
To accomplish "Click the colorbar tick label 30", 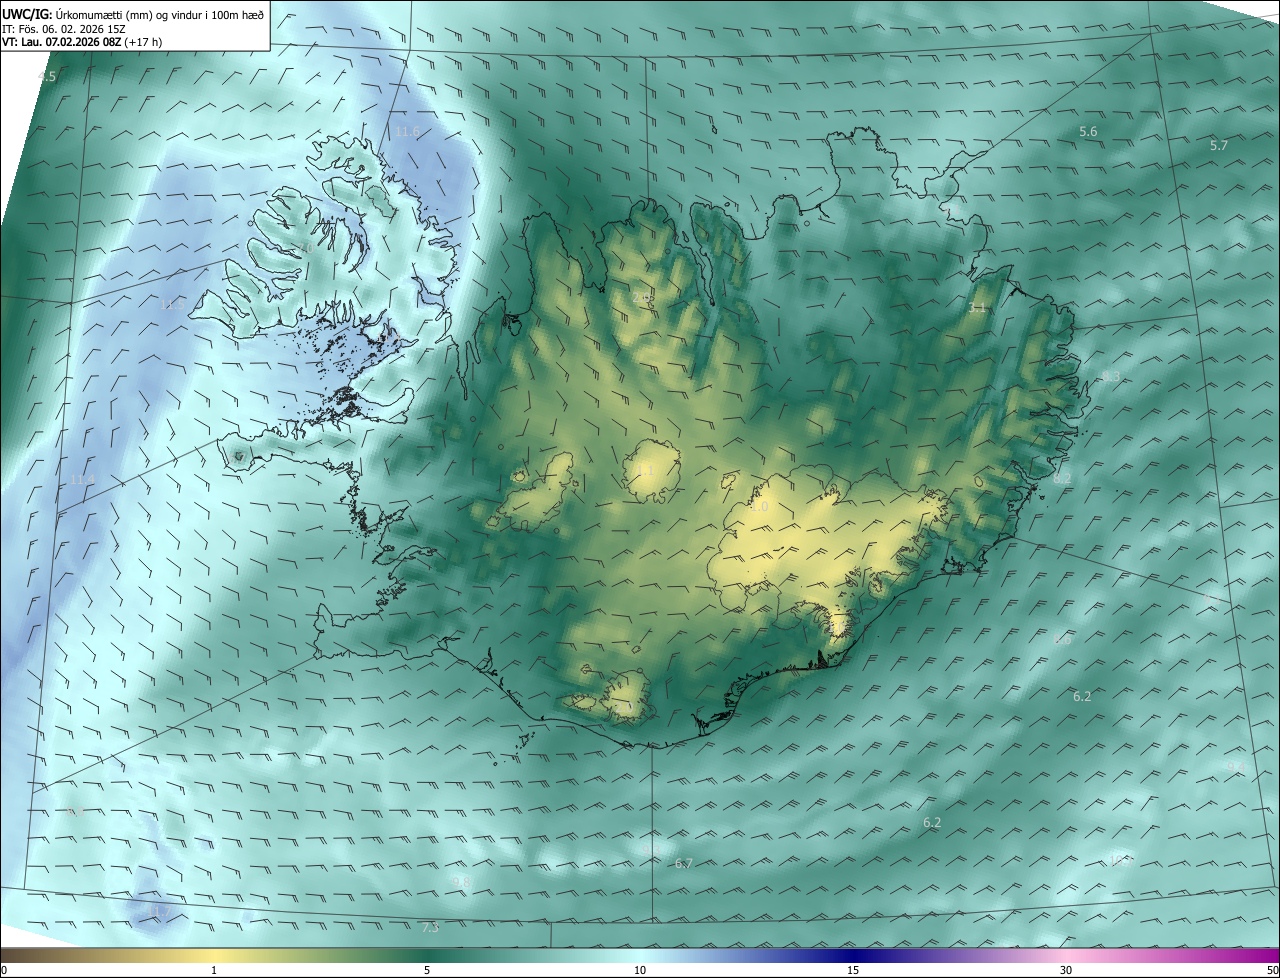I will pos(1066,970).
